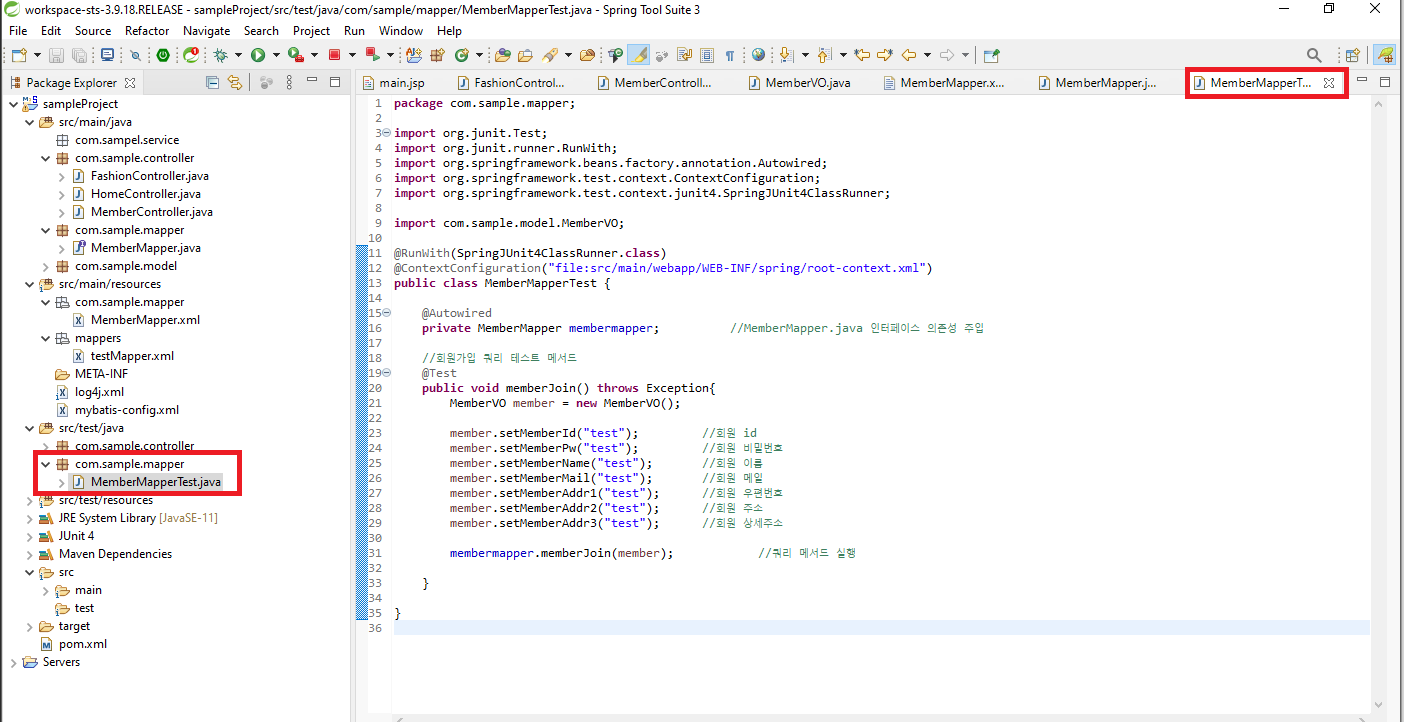Image resolution: width=1404 pixels, height=722 pixels.
Task: Click the Open Type toolbar icon
Action: tap(503, 55)
